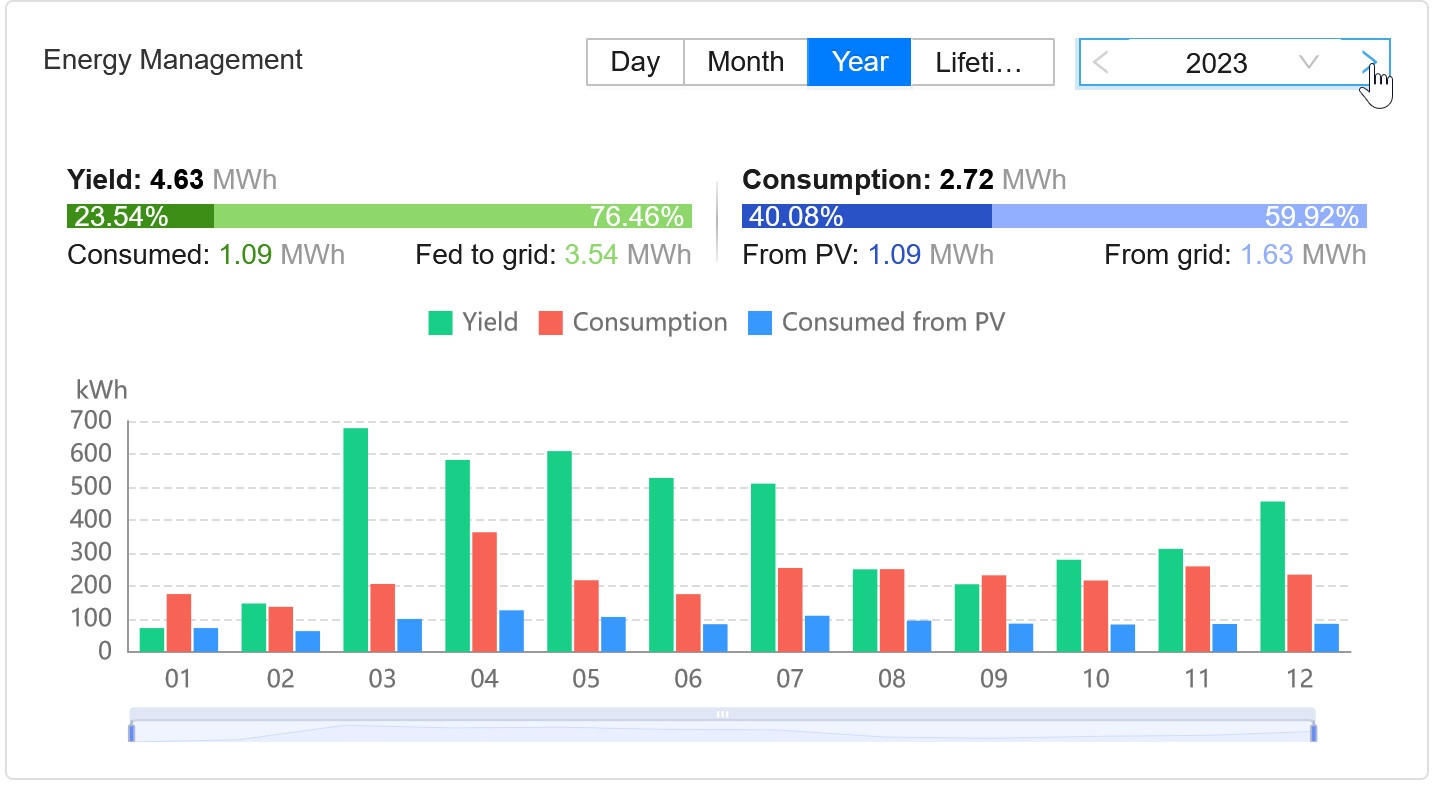
Task: Click the green Yield legend color swatch
Action: (x=440, y=322)
